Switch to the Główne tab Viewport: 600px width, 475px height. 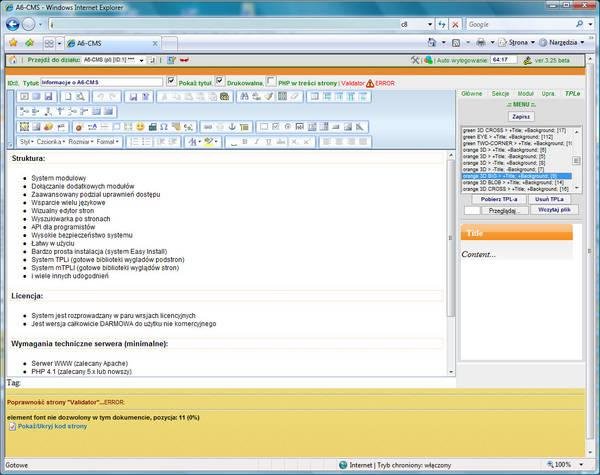click(x=471, y=94)
